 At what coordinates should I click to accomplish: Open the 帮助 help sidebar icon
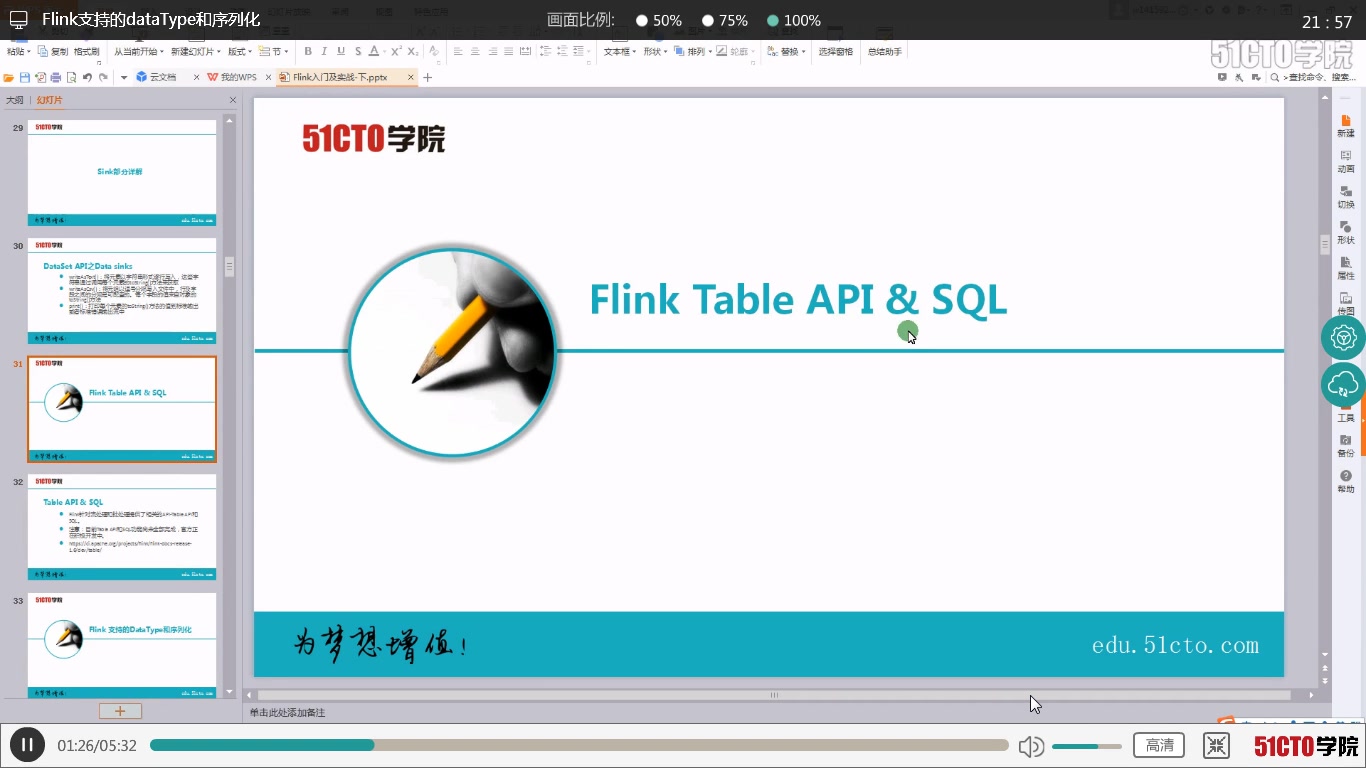(x=1346, y=482)
